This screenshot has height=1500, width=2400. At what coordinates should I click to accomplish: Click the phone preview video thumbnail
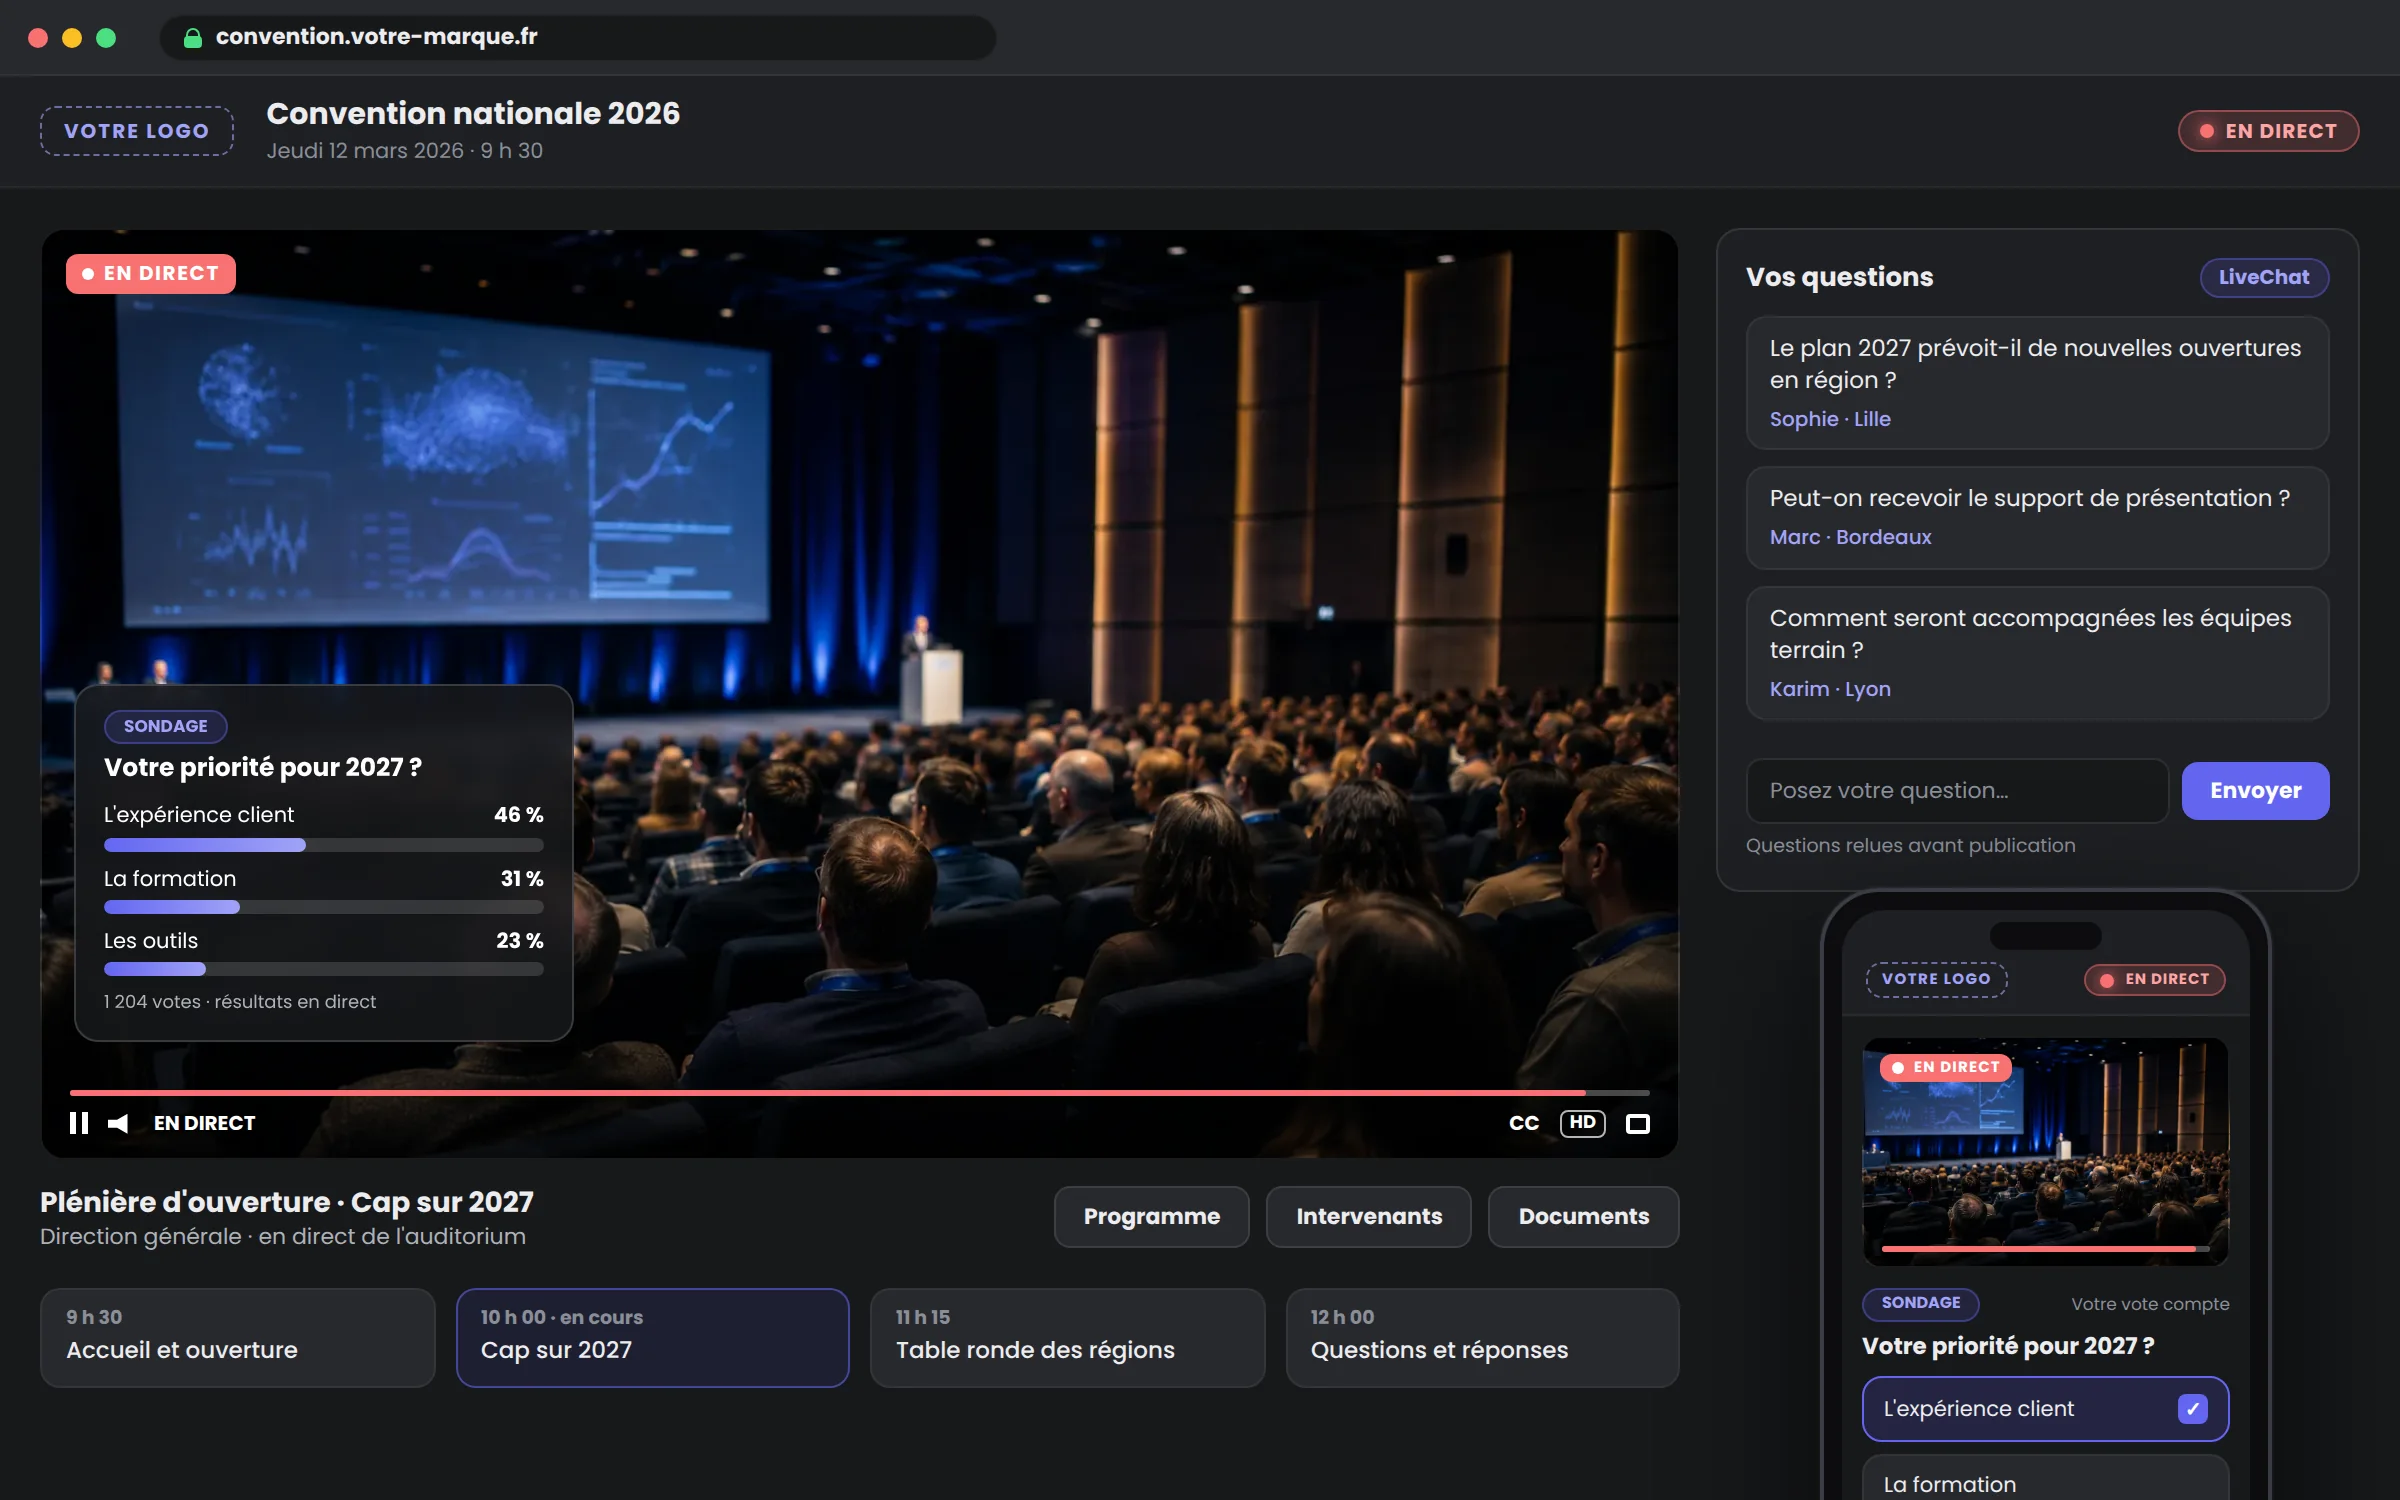pos(2045,1151)
